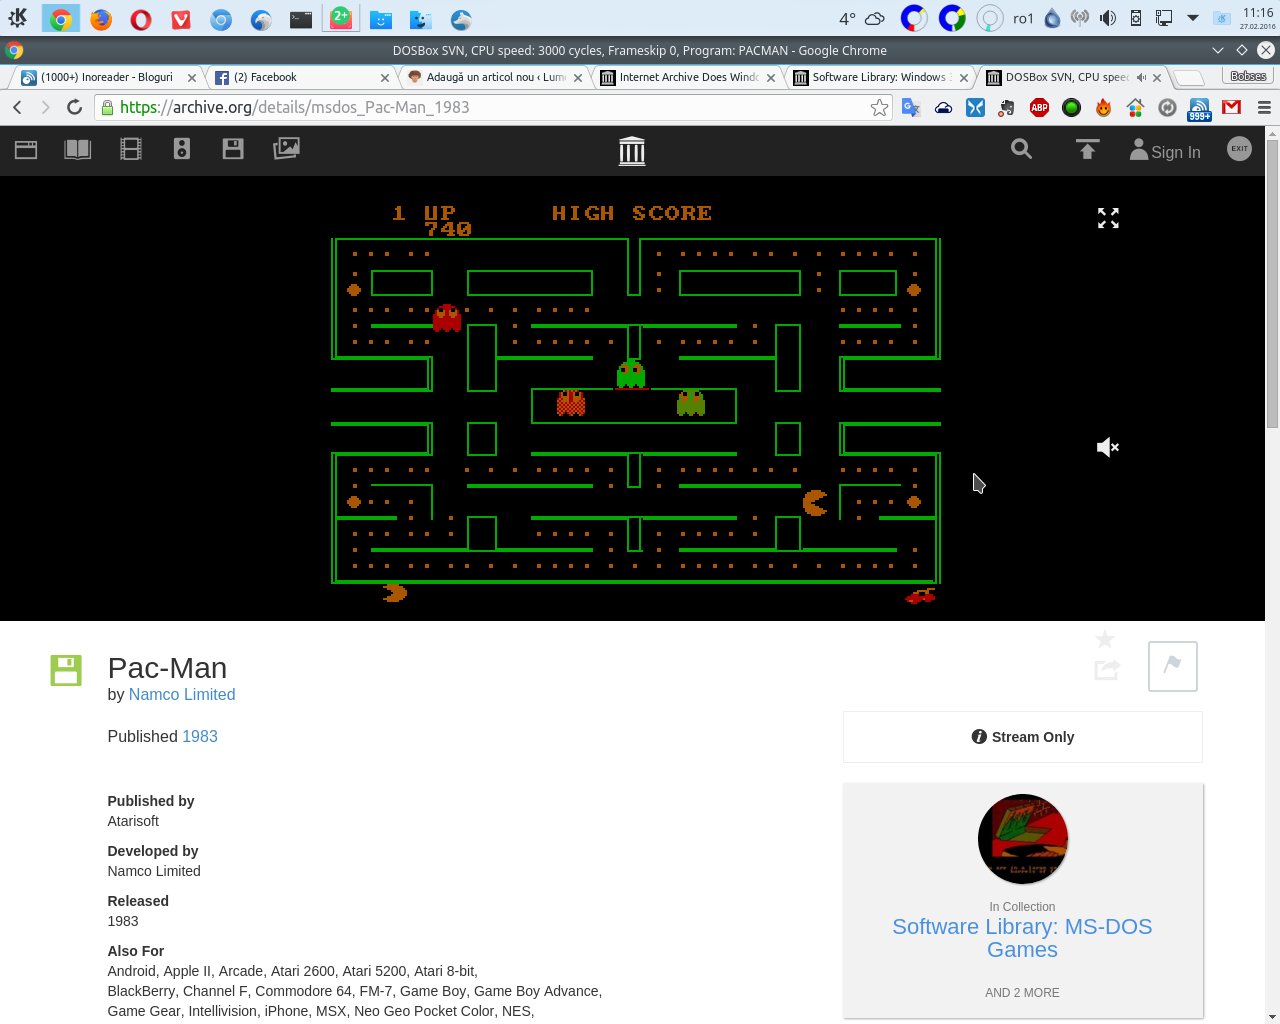Open the Software Library: MS-DOS Games collection
Image resolution: width=1280 pixels, height=1024 pixels.
1022,938
